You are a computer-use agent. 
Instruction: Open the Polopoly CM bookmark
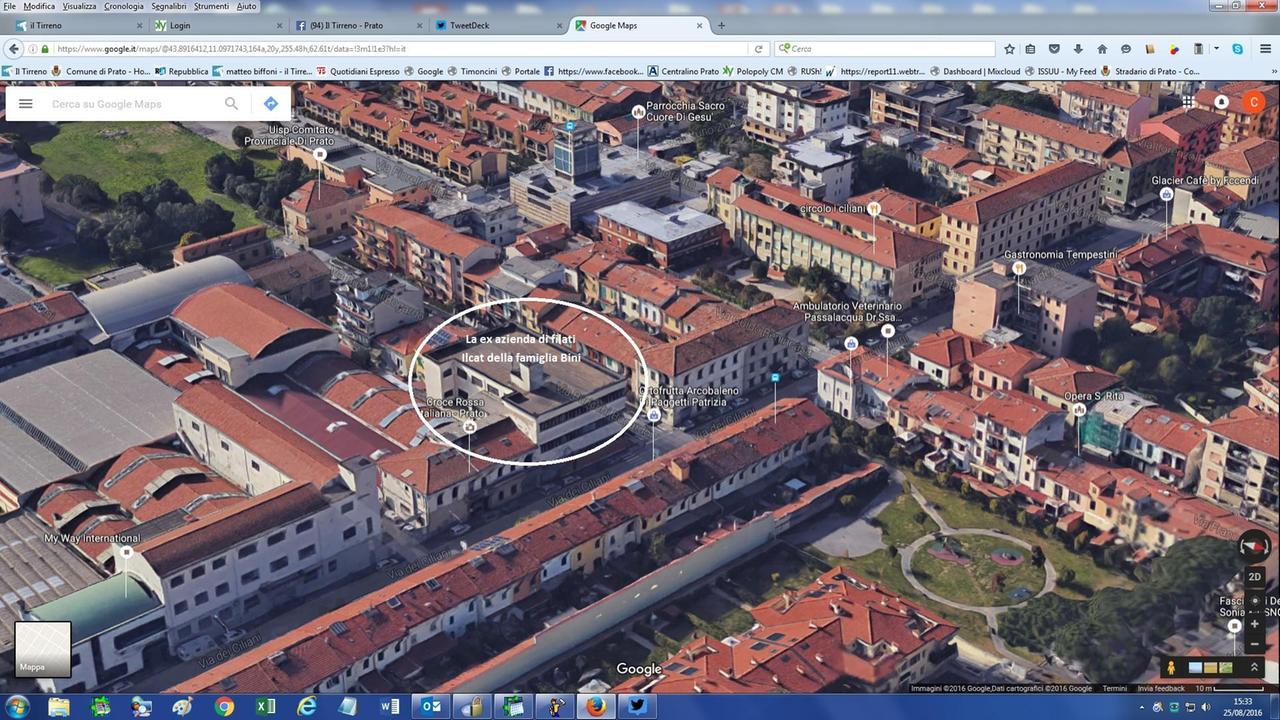[752, 71]
